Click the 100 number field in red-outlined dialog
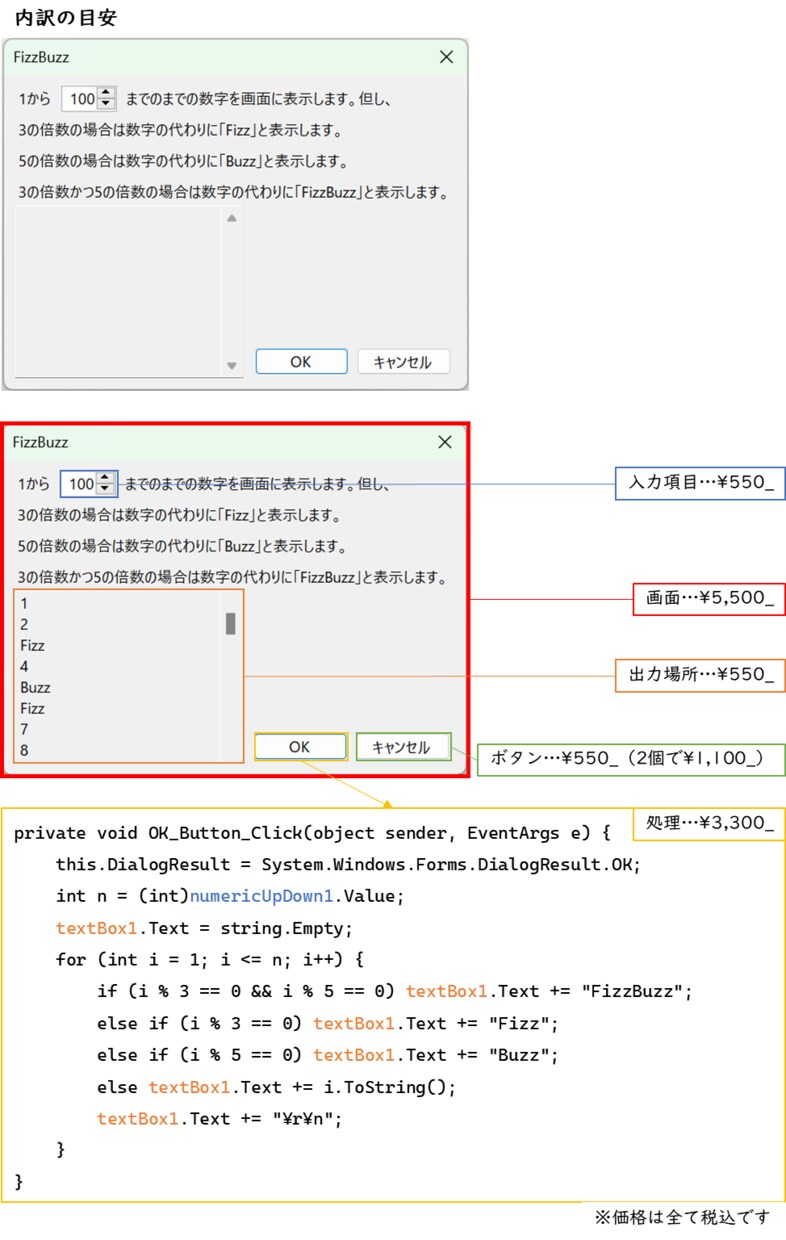This screenshot has width=786, height=1240. [x=79, y=484]
